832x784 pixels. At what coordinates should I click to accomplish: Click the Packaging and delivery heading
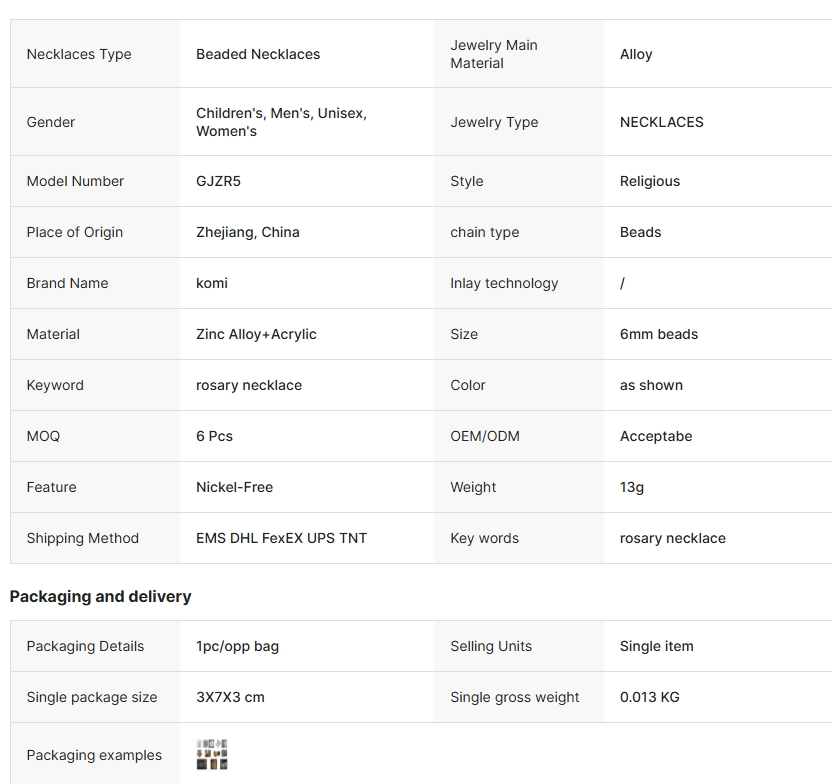coord(100,596)
